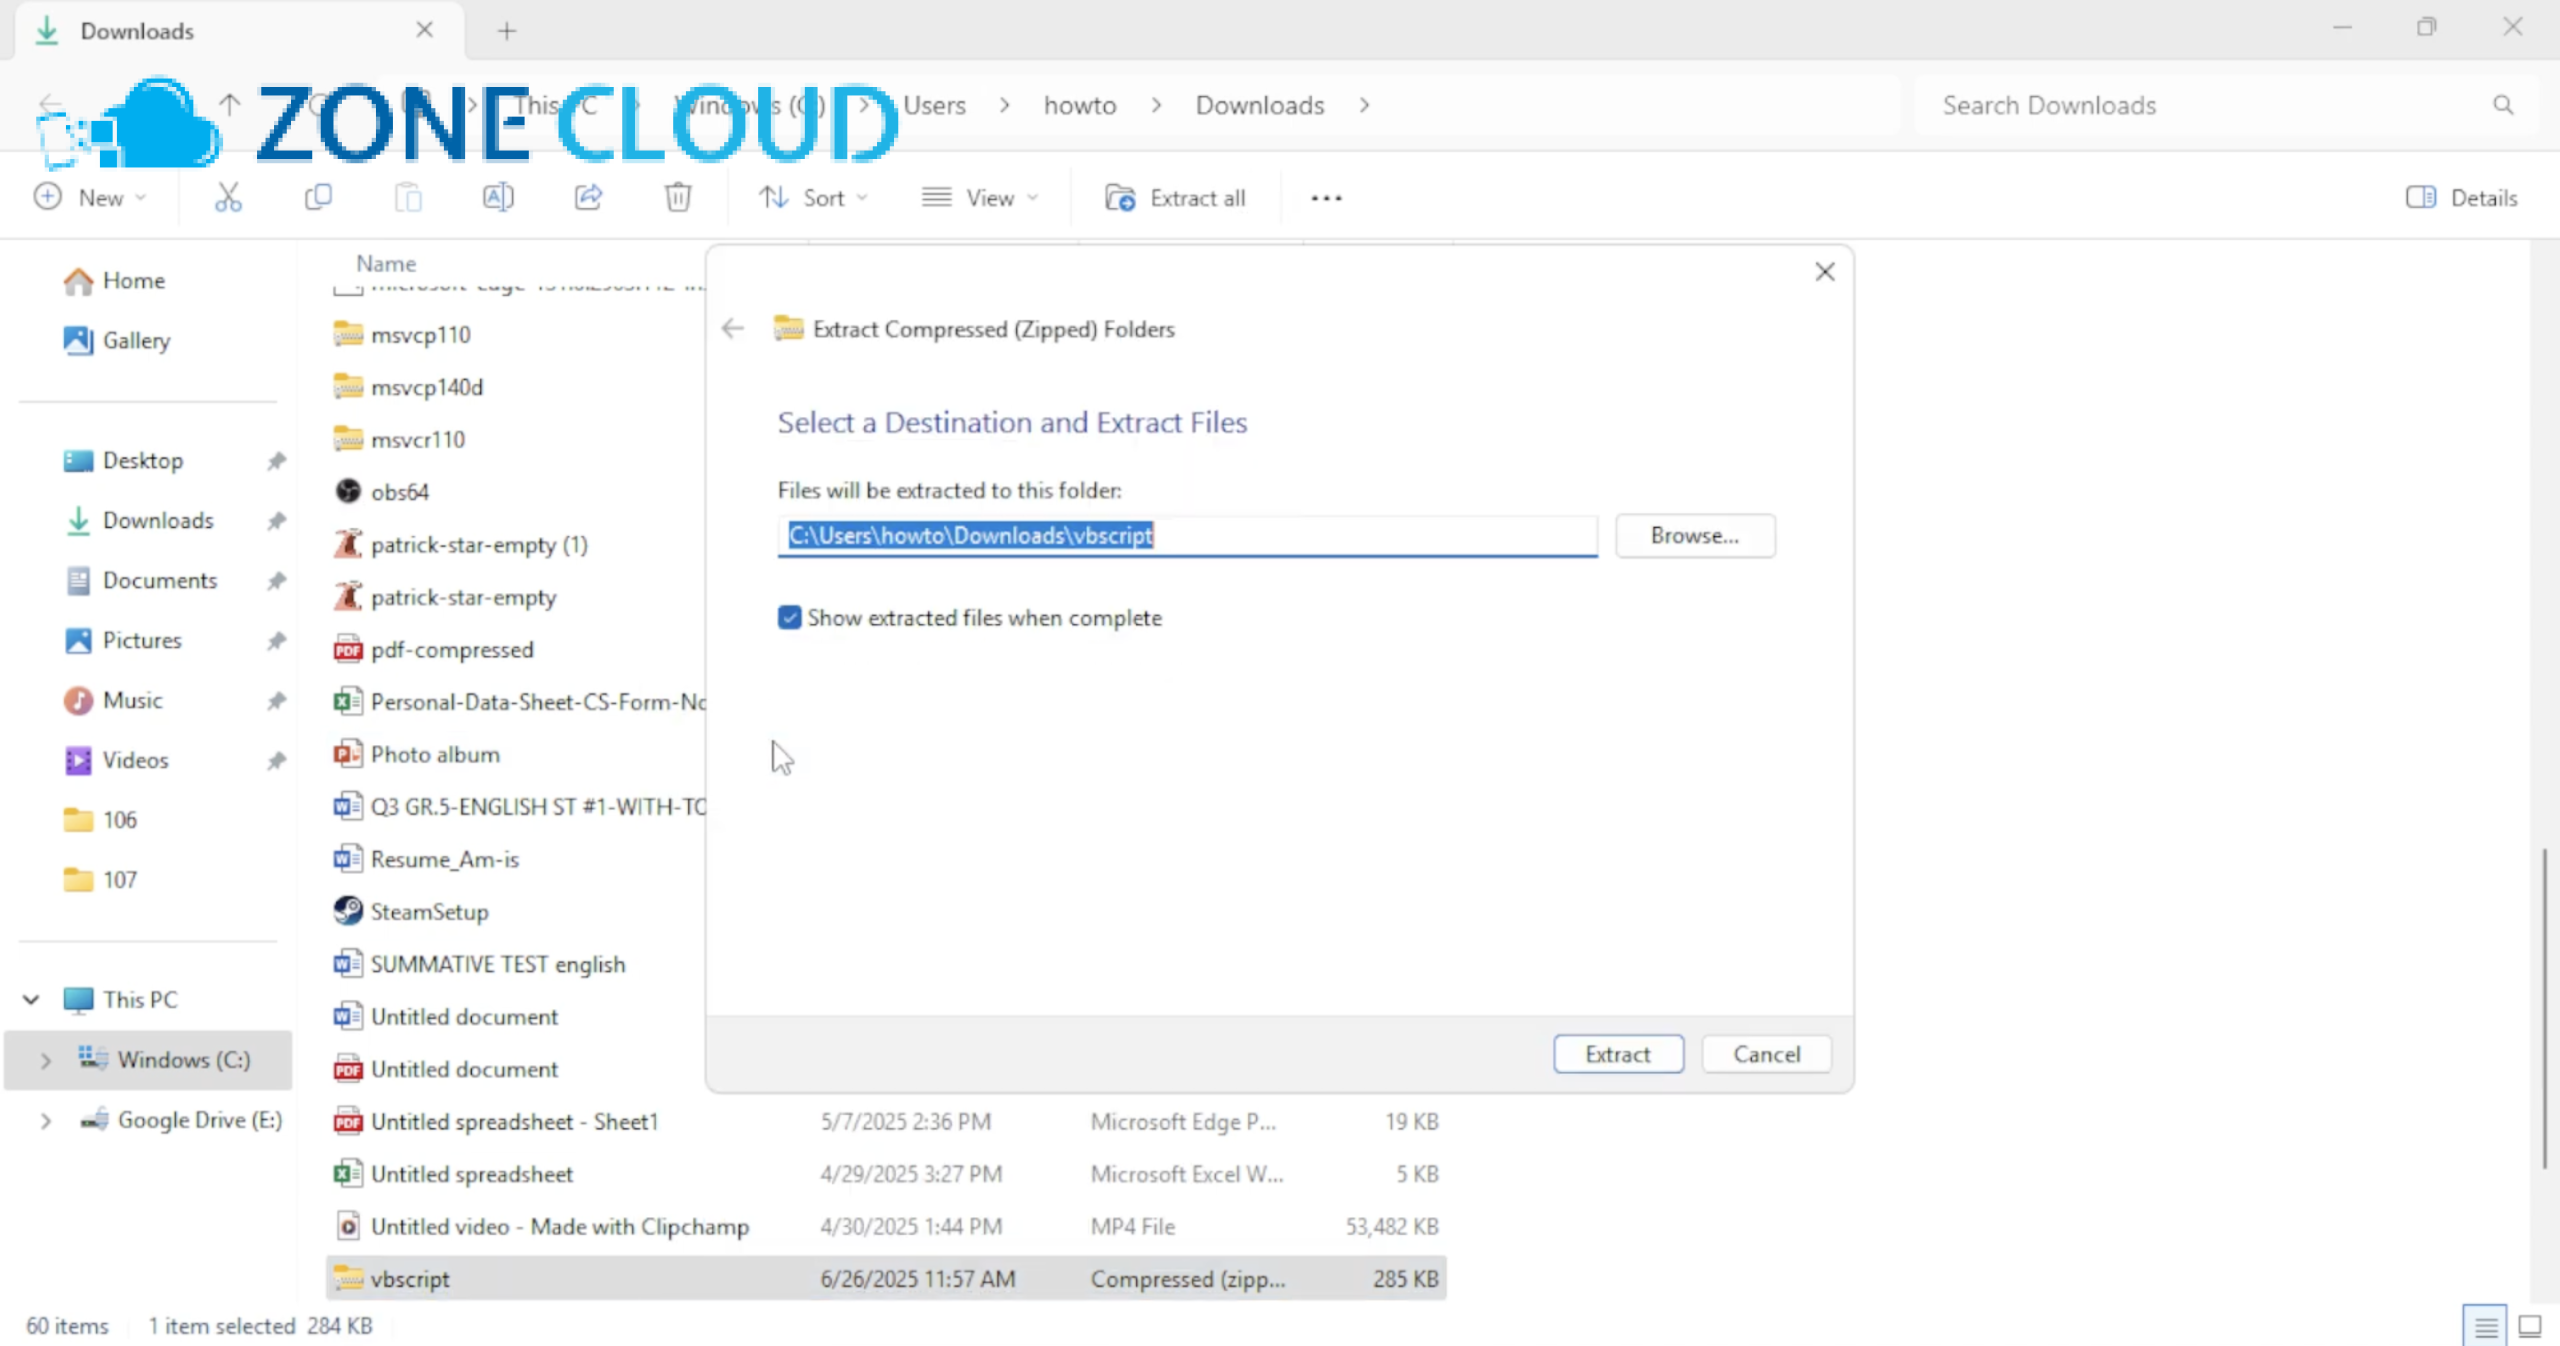The height and width of the screenshot is (1346, 2560).
Task: Expand the Windows (C:) tree node
Action: (x=45, y=1060)
